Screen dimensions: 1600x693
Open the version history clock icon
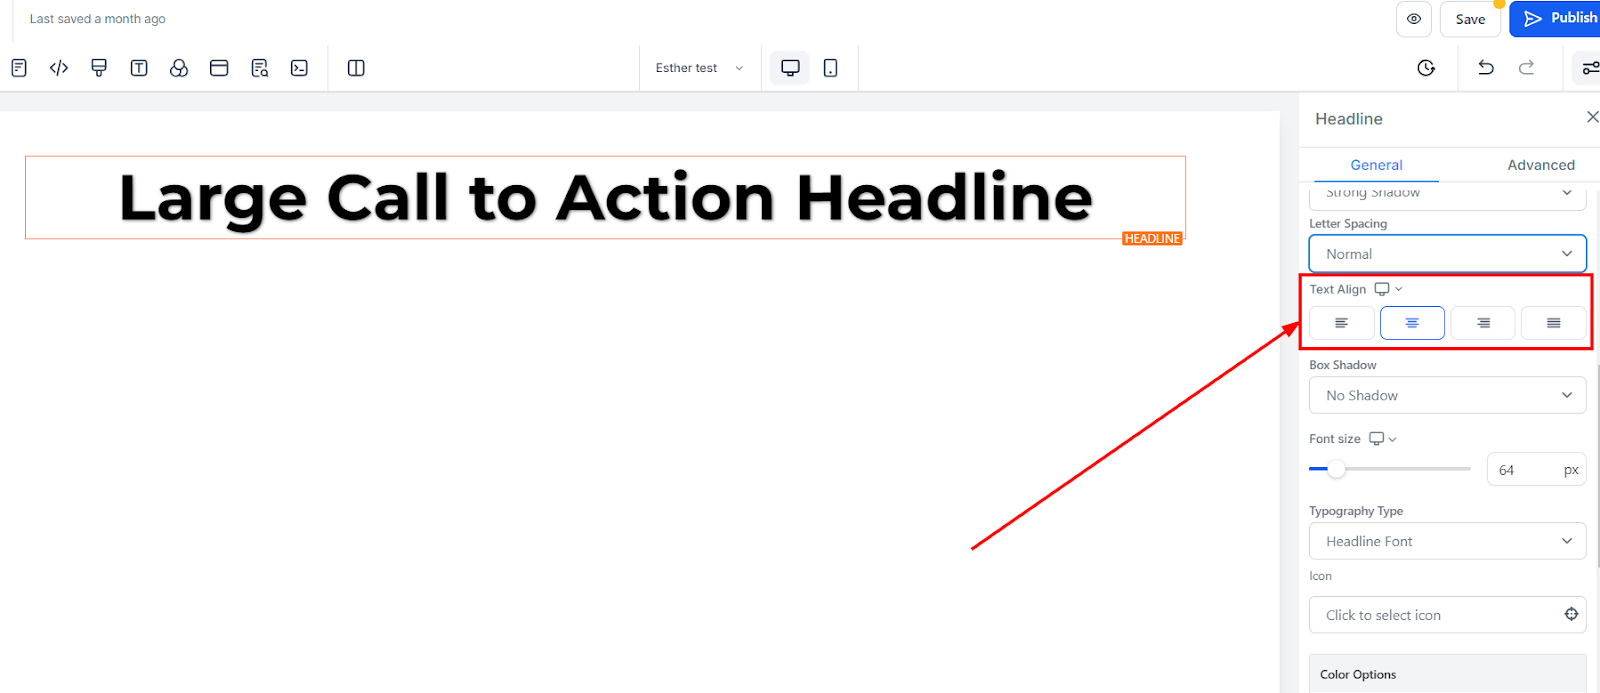coord(1426,68)
